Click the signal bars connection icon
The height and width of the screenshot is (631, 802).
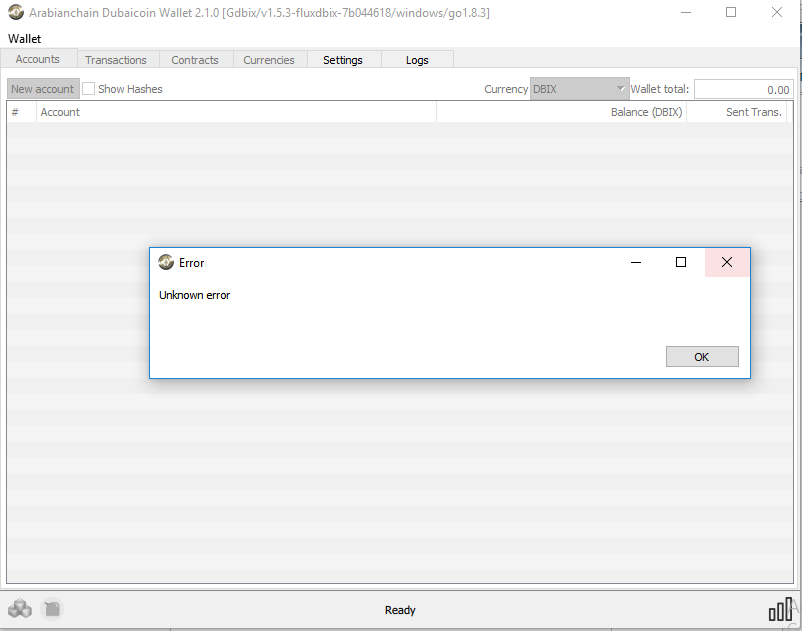click(x=780, y=610)
